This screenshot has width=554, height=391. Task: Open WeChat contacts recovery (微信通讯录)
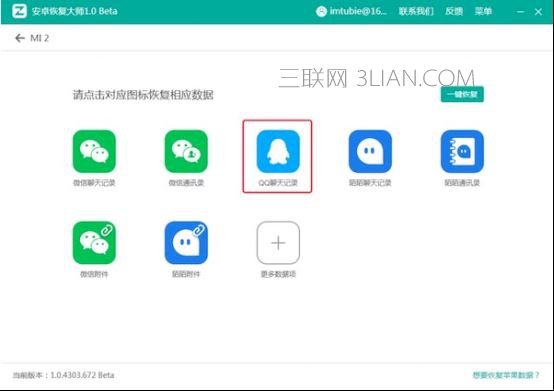186,151
